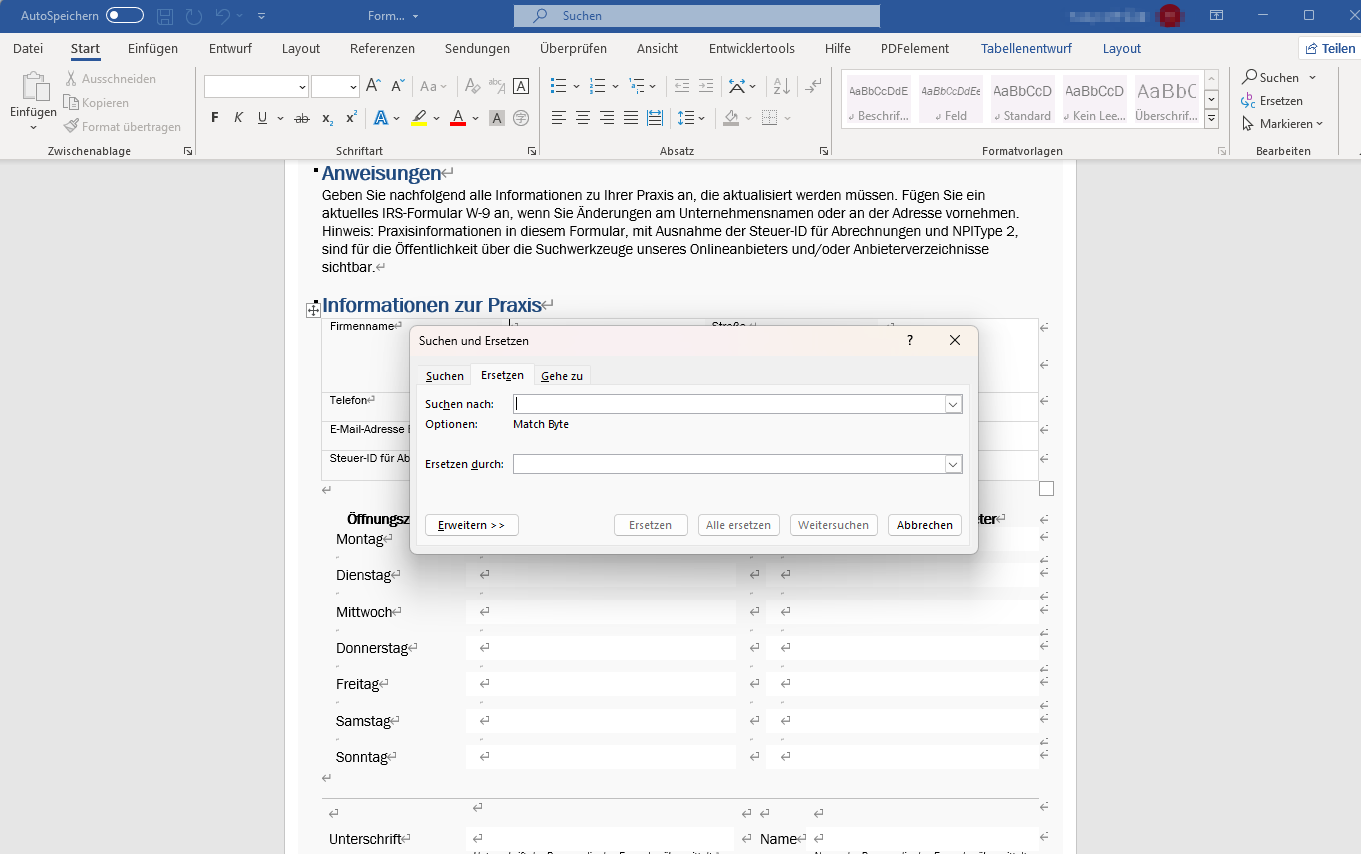Open the Einfügen paste dropdown arrow
1361x854 pixels.
(x=33, y=127)
